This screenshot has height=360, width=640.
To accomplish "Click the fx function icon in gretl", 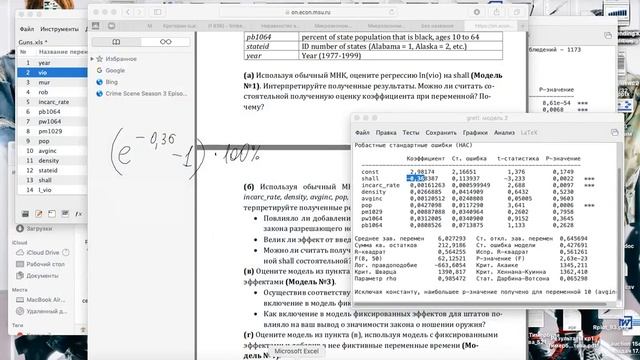I will 78,213.
